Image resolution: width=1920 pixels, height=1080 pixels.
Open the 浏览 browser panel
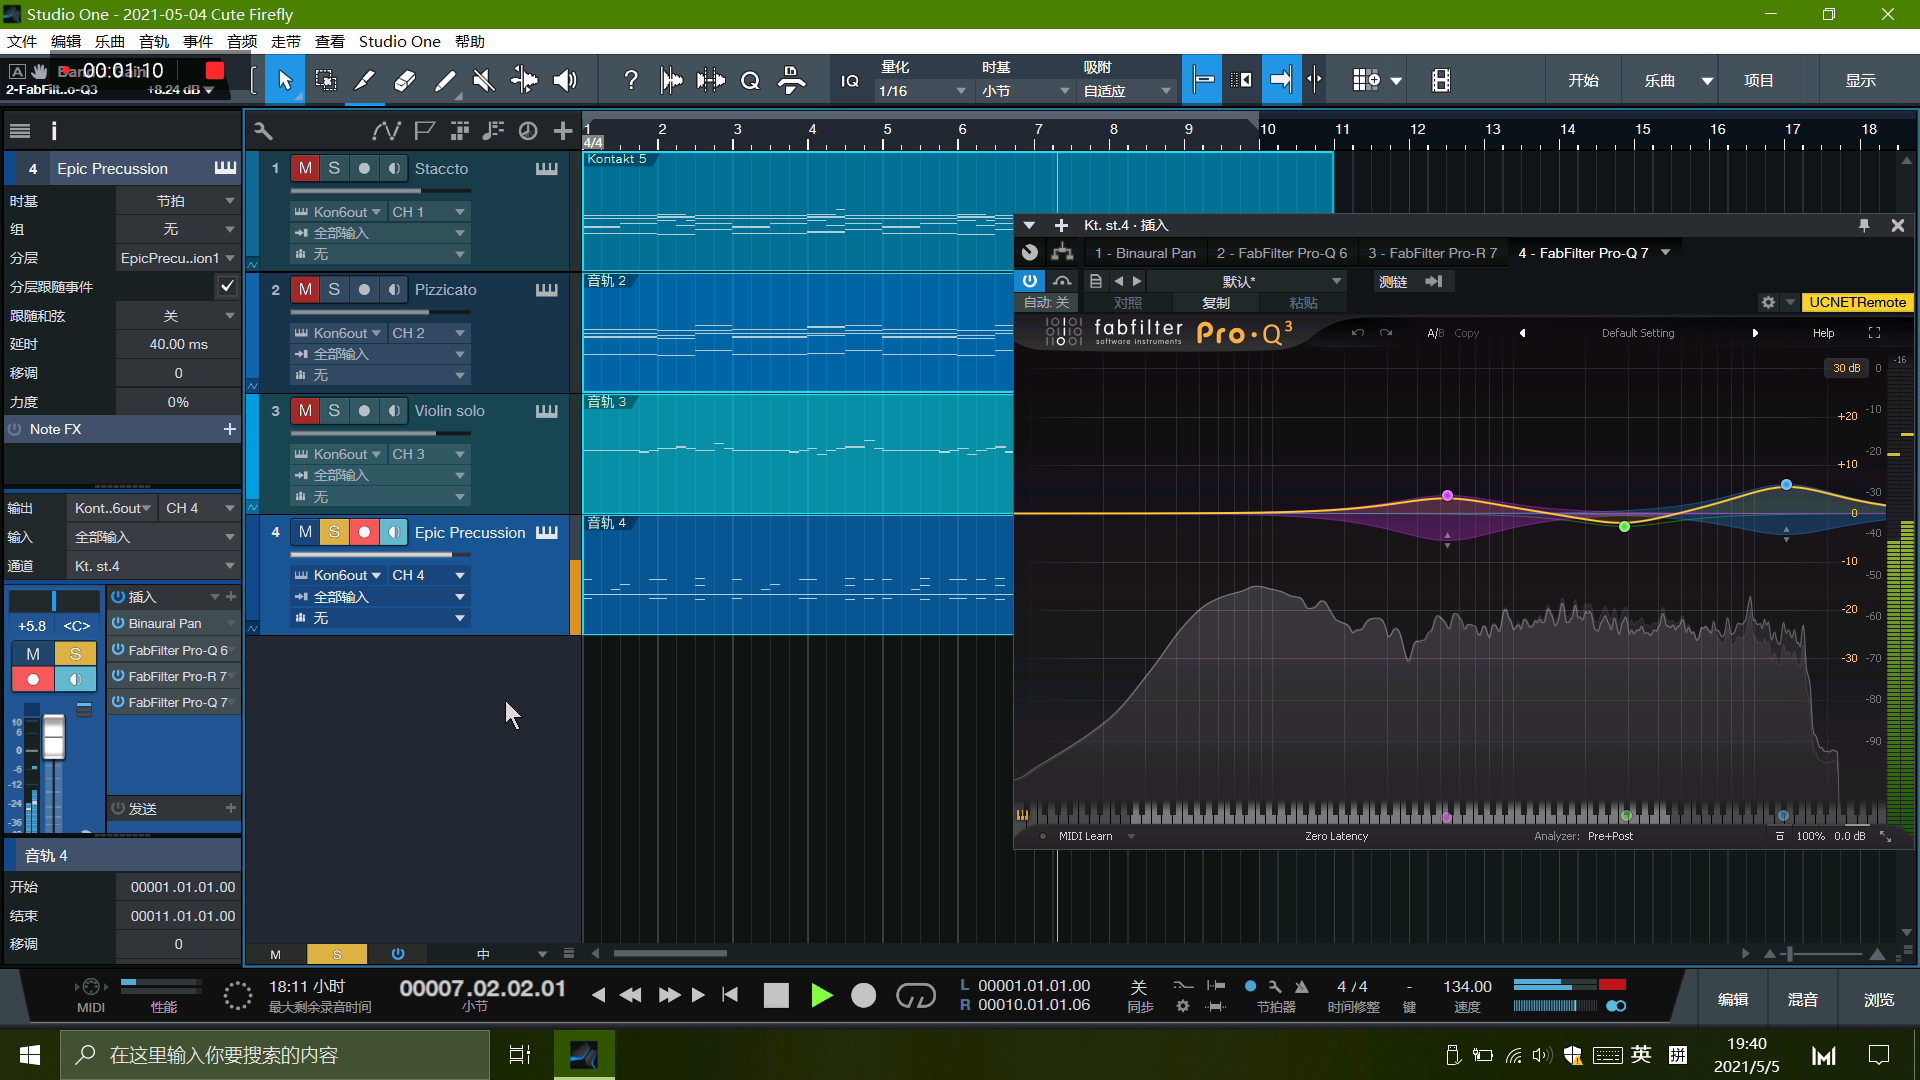[x=1878, y=999]
